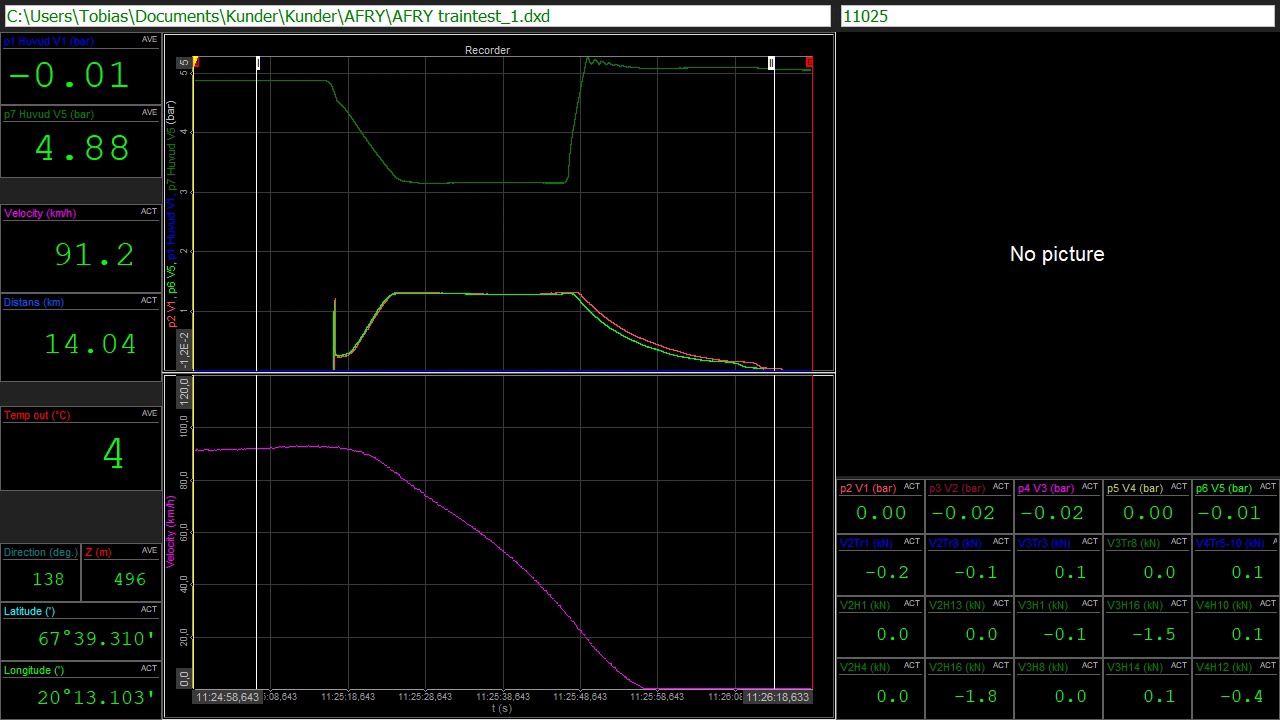1280x720 pixels.
Task: Click the white cursor I marker in Recorder
Action: (x=258, y=63)
